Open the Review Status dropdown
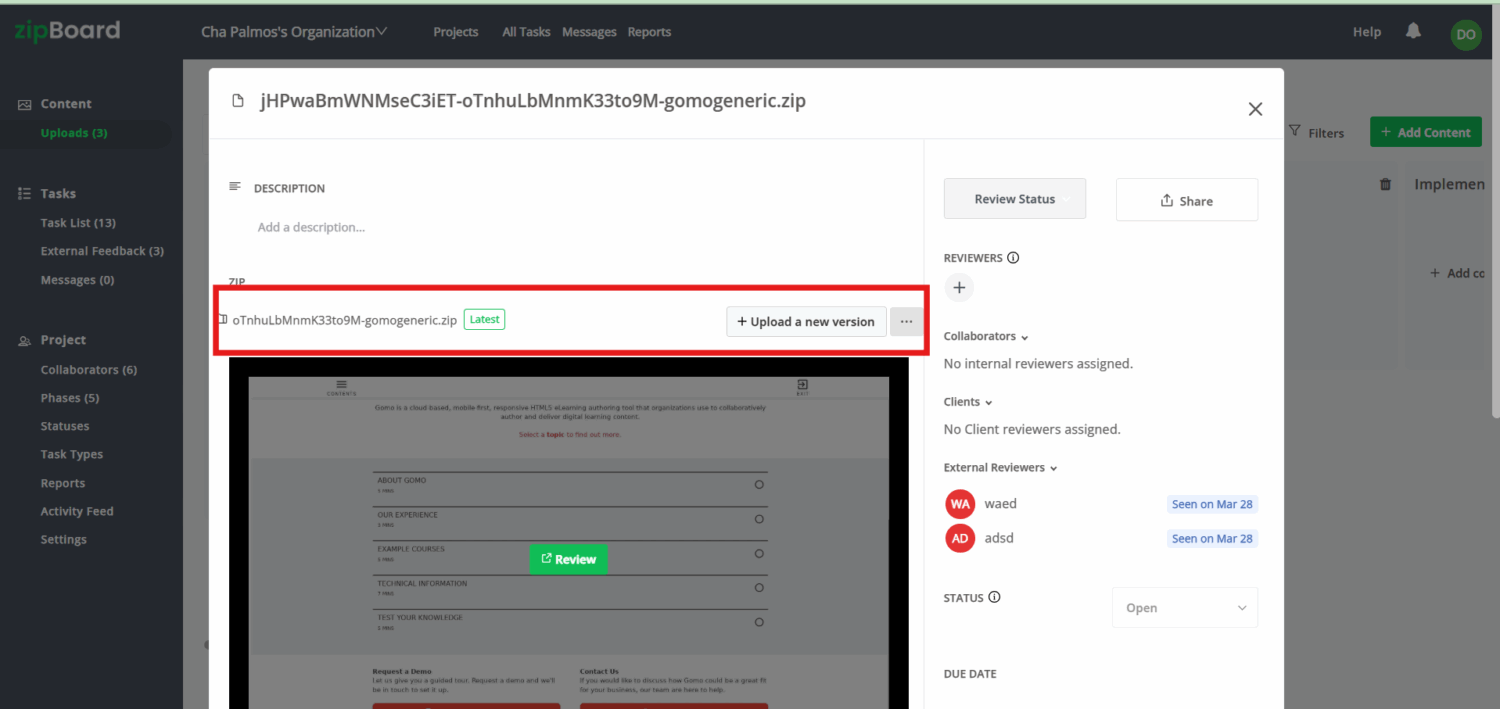 pos(1015,199)
